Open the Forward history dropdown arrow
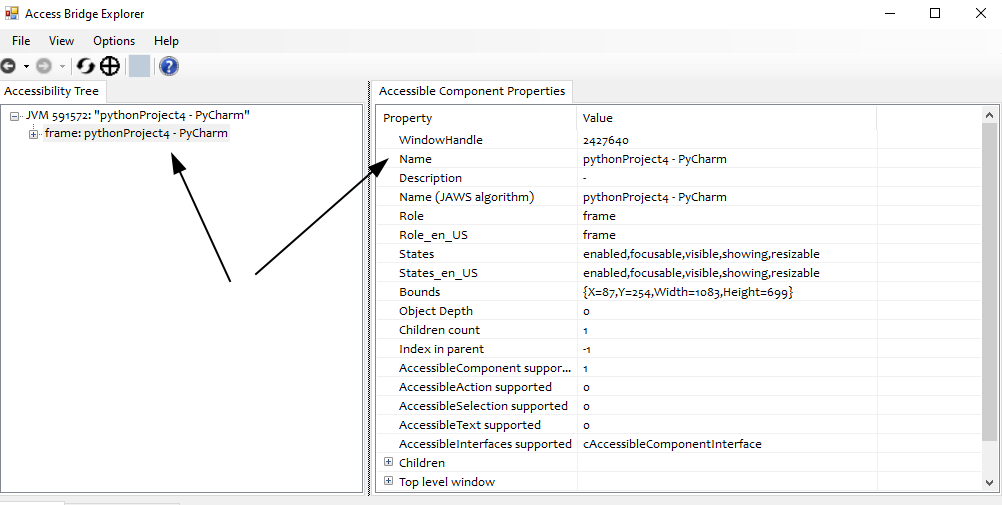 point(62,66)
